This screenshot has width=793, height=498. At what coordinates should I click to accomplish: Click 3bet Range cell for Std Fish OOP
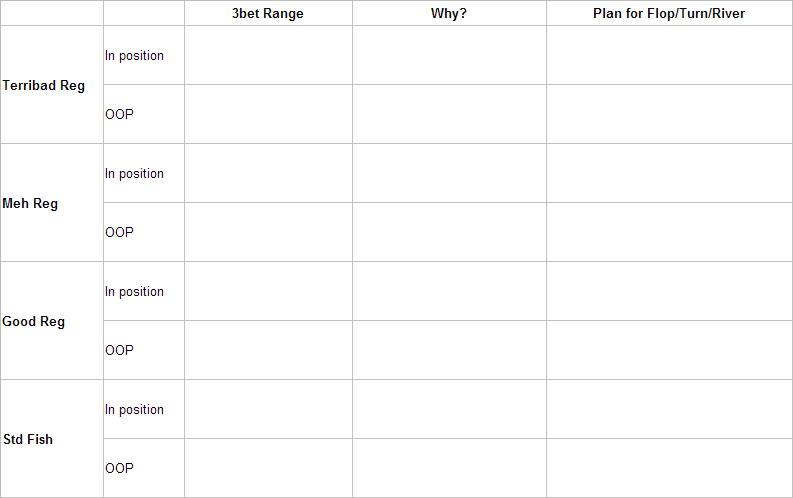pos(269,468)
